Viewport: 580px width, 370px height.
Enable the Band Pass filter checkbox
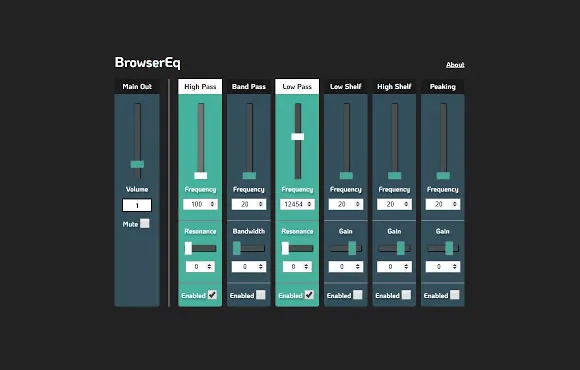click(x=261, y=295)
